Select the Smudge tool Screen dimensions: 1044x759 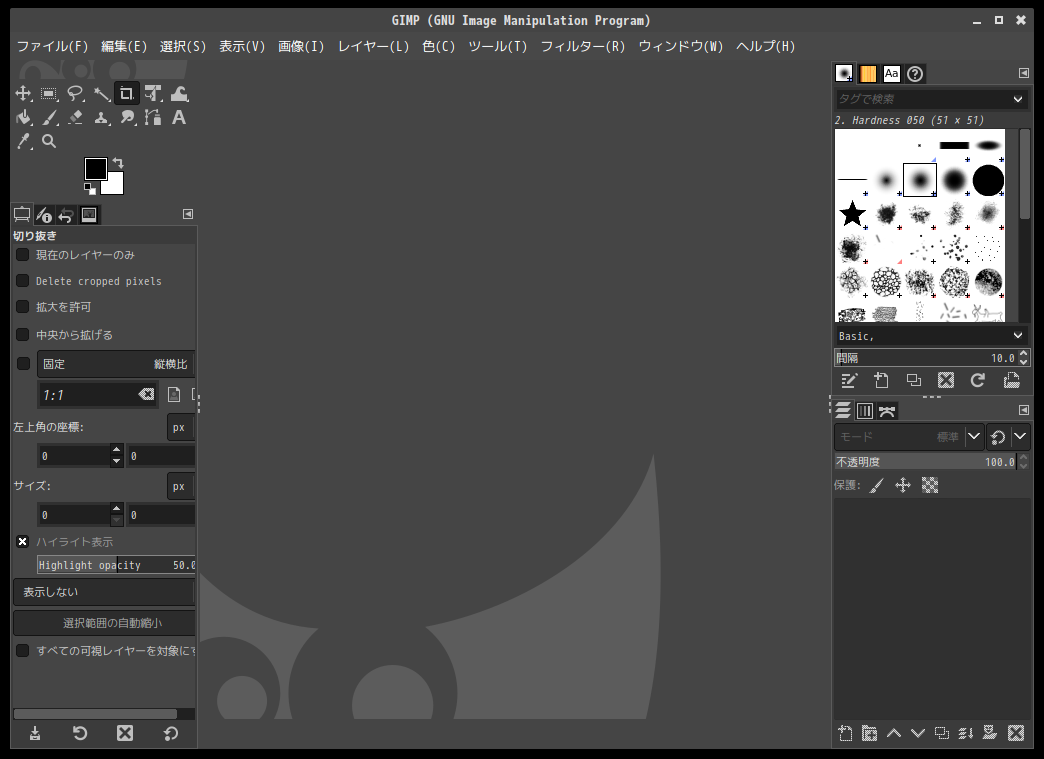point(127,118)
